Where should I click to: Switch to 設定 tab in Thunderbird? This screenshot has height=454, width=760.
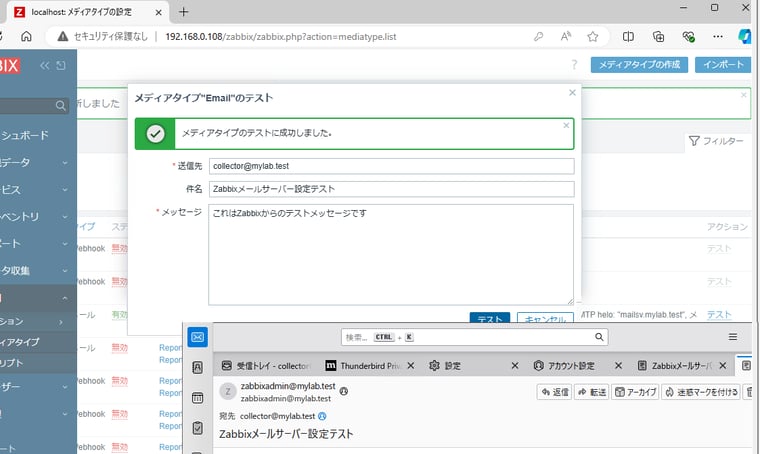tap(446, 366)
